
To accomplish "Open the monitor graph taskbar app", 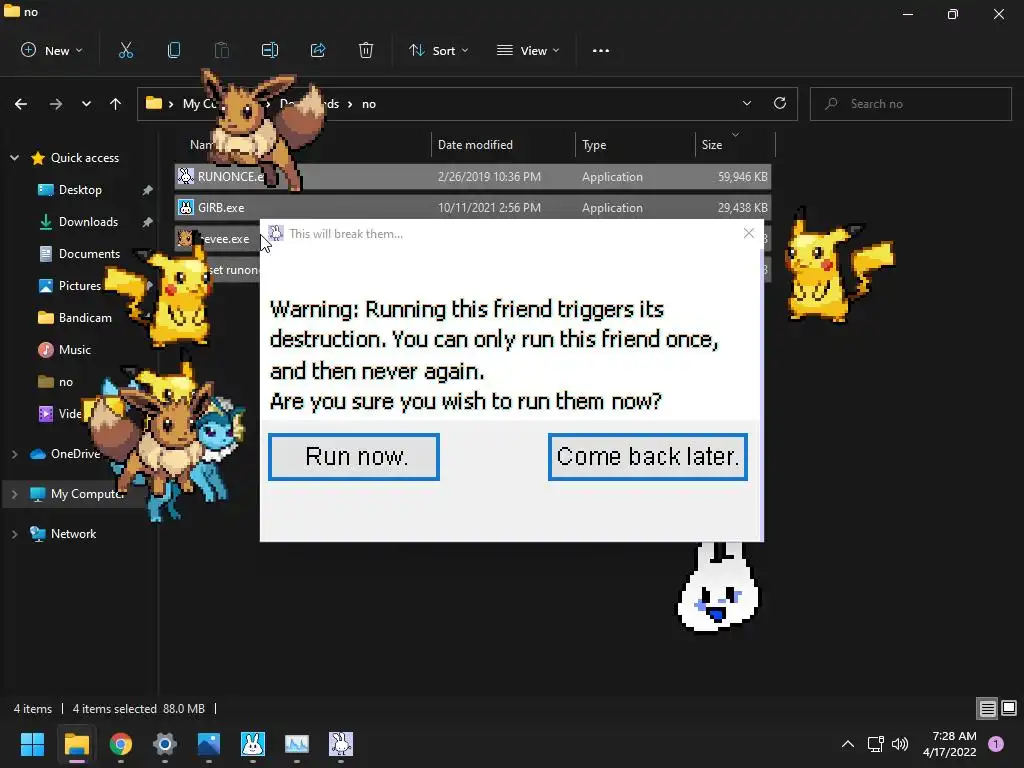I will 297,744.
